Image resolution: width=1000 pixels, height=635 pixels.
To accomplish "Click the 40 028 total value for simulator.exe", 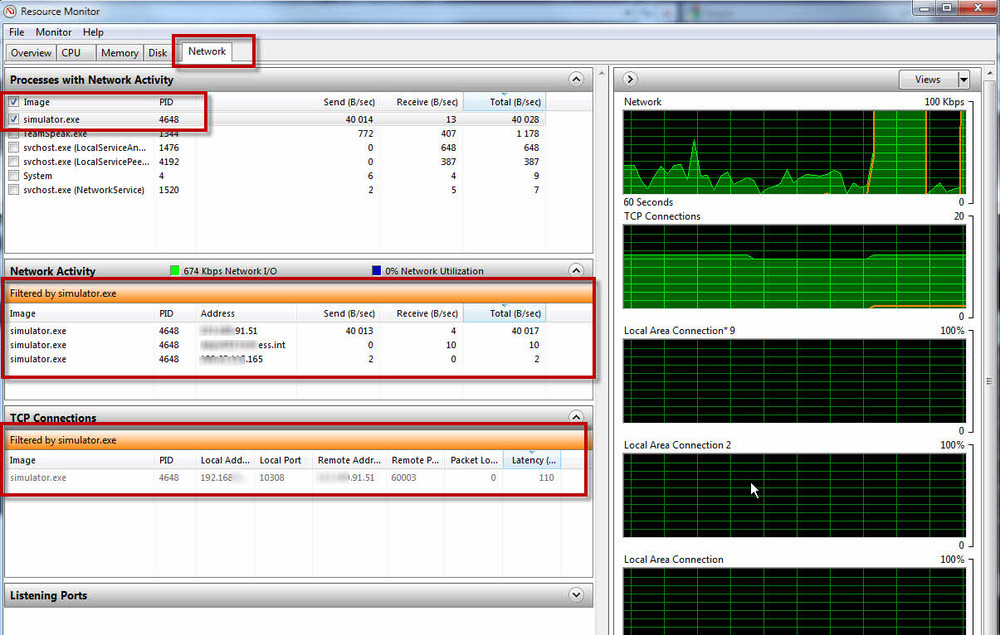I will 525,119.
